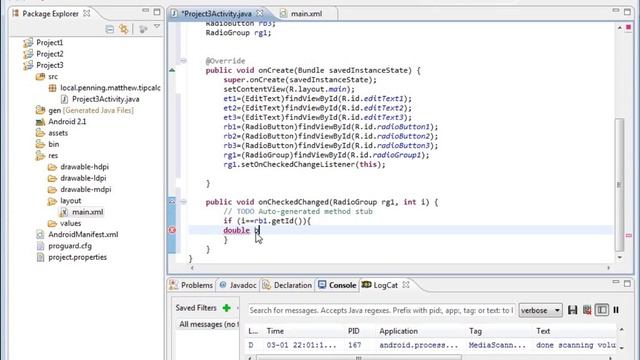This screenshot has width=640, height=360.
Task: Maximize the editor area
Action: [627, 11]
